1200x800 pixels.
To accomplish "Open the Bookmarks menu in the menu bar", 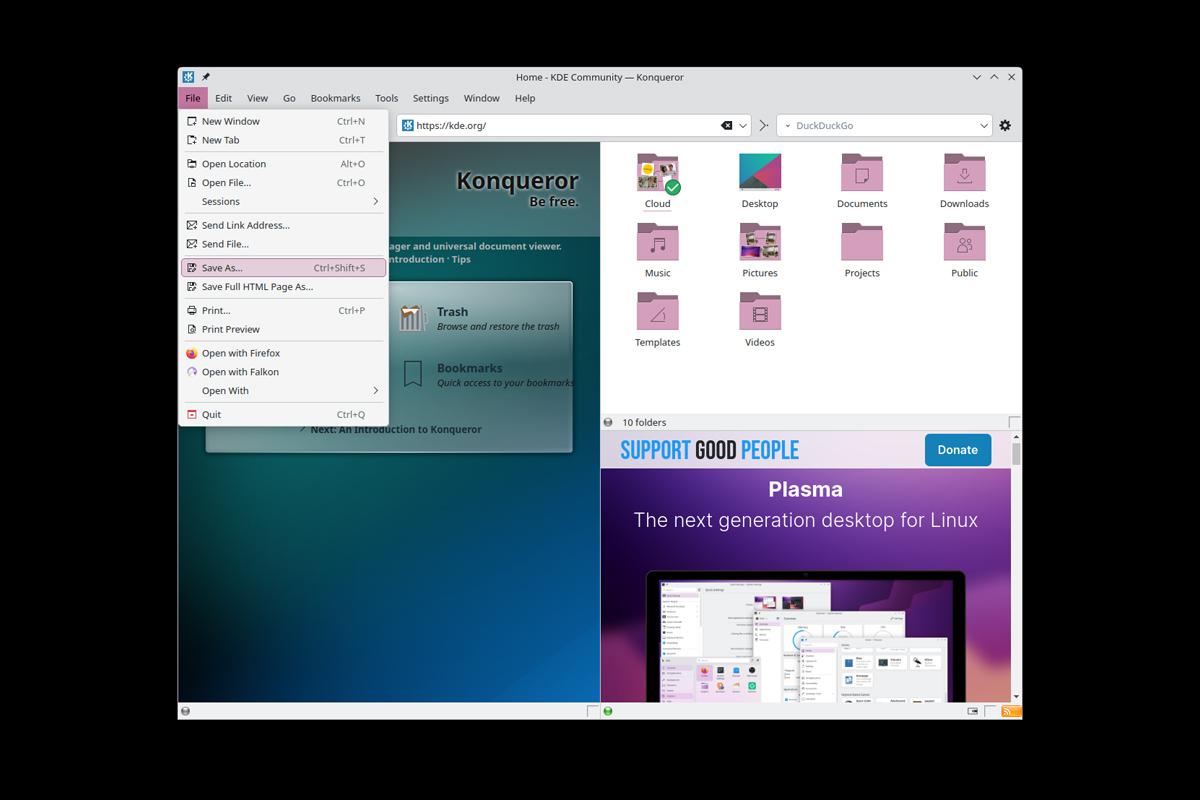I will [x=335, y=98].
